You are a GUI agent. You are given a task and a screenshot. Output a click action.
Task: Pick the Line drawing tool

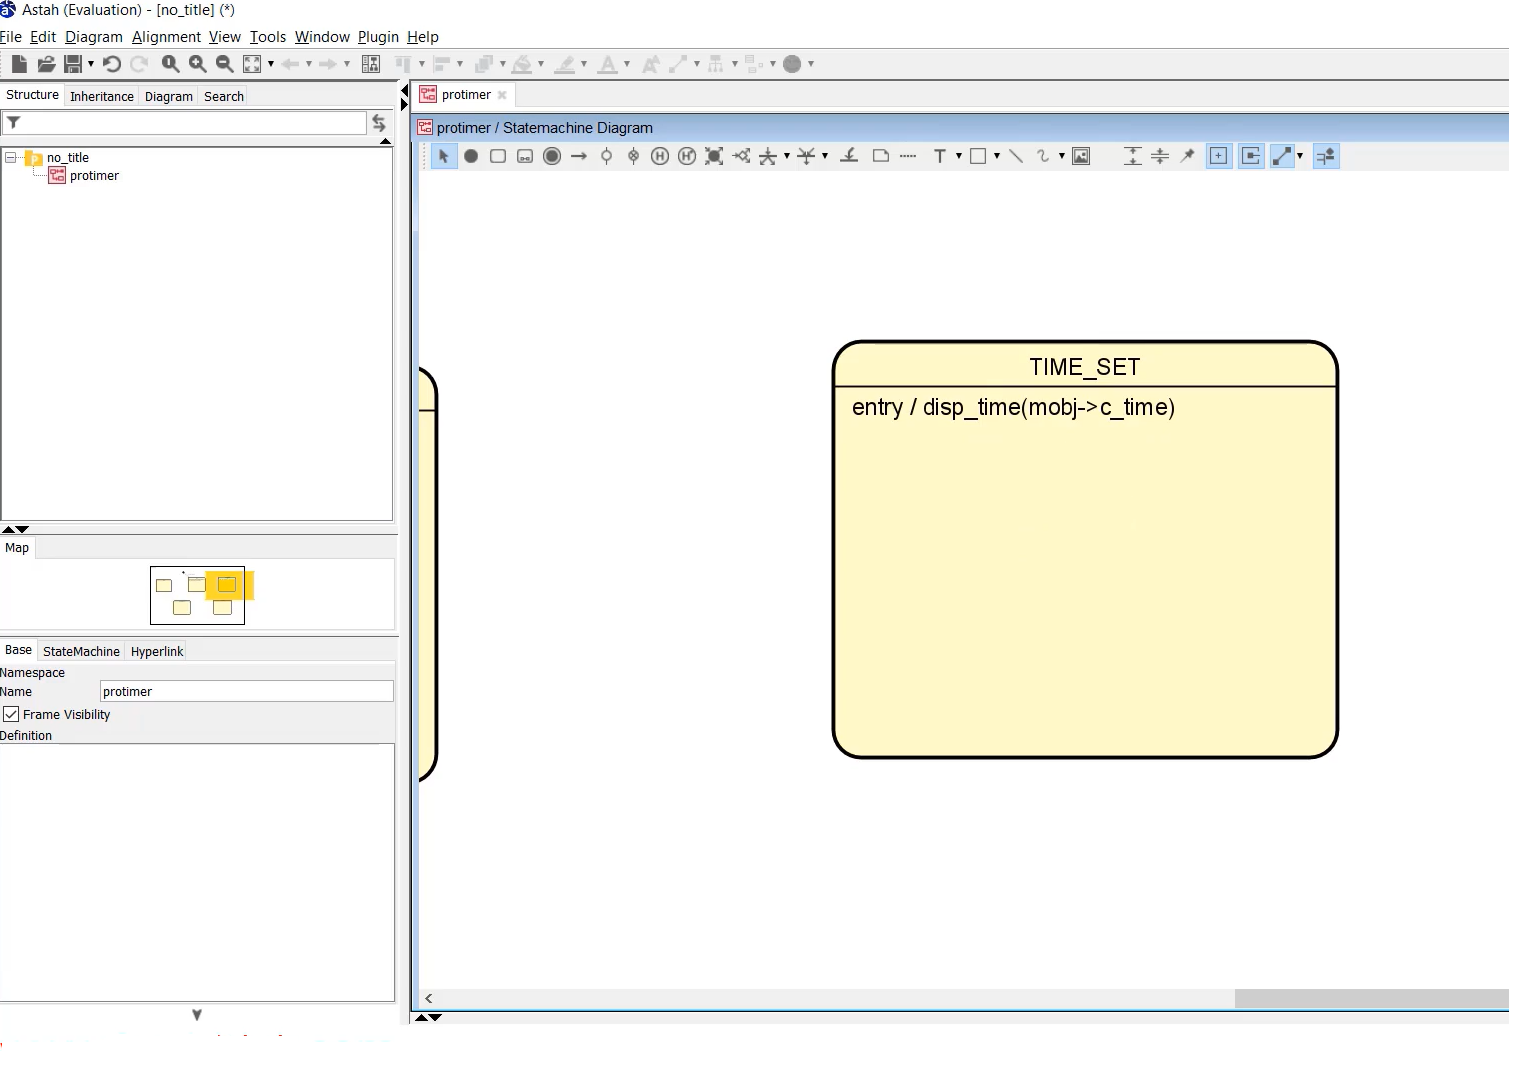pyautogui.click(x=1016, y=156)
